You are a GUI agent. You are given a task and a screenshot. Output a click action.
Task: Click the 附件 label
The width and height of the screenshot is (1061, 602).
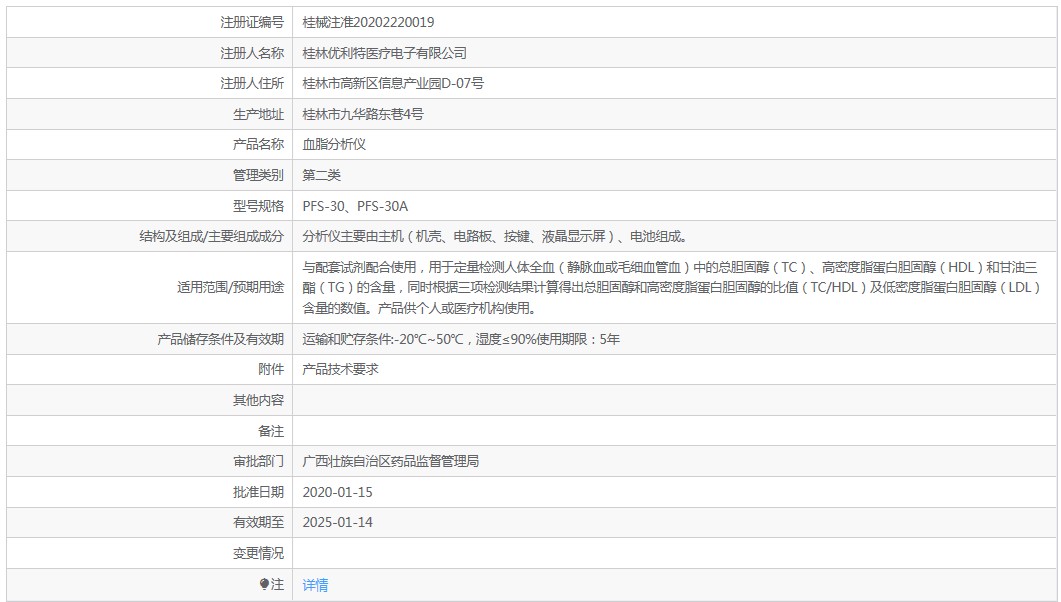coord(271,369)
